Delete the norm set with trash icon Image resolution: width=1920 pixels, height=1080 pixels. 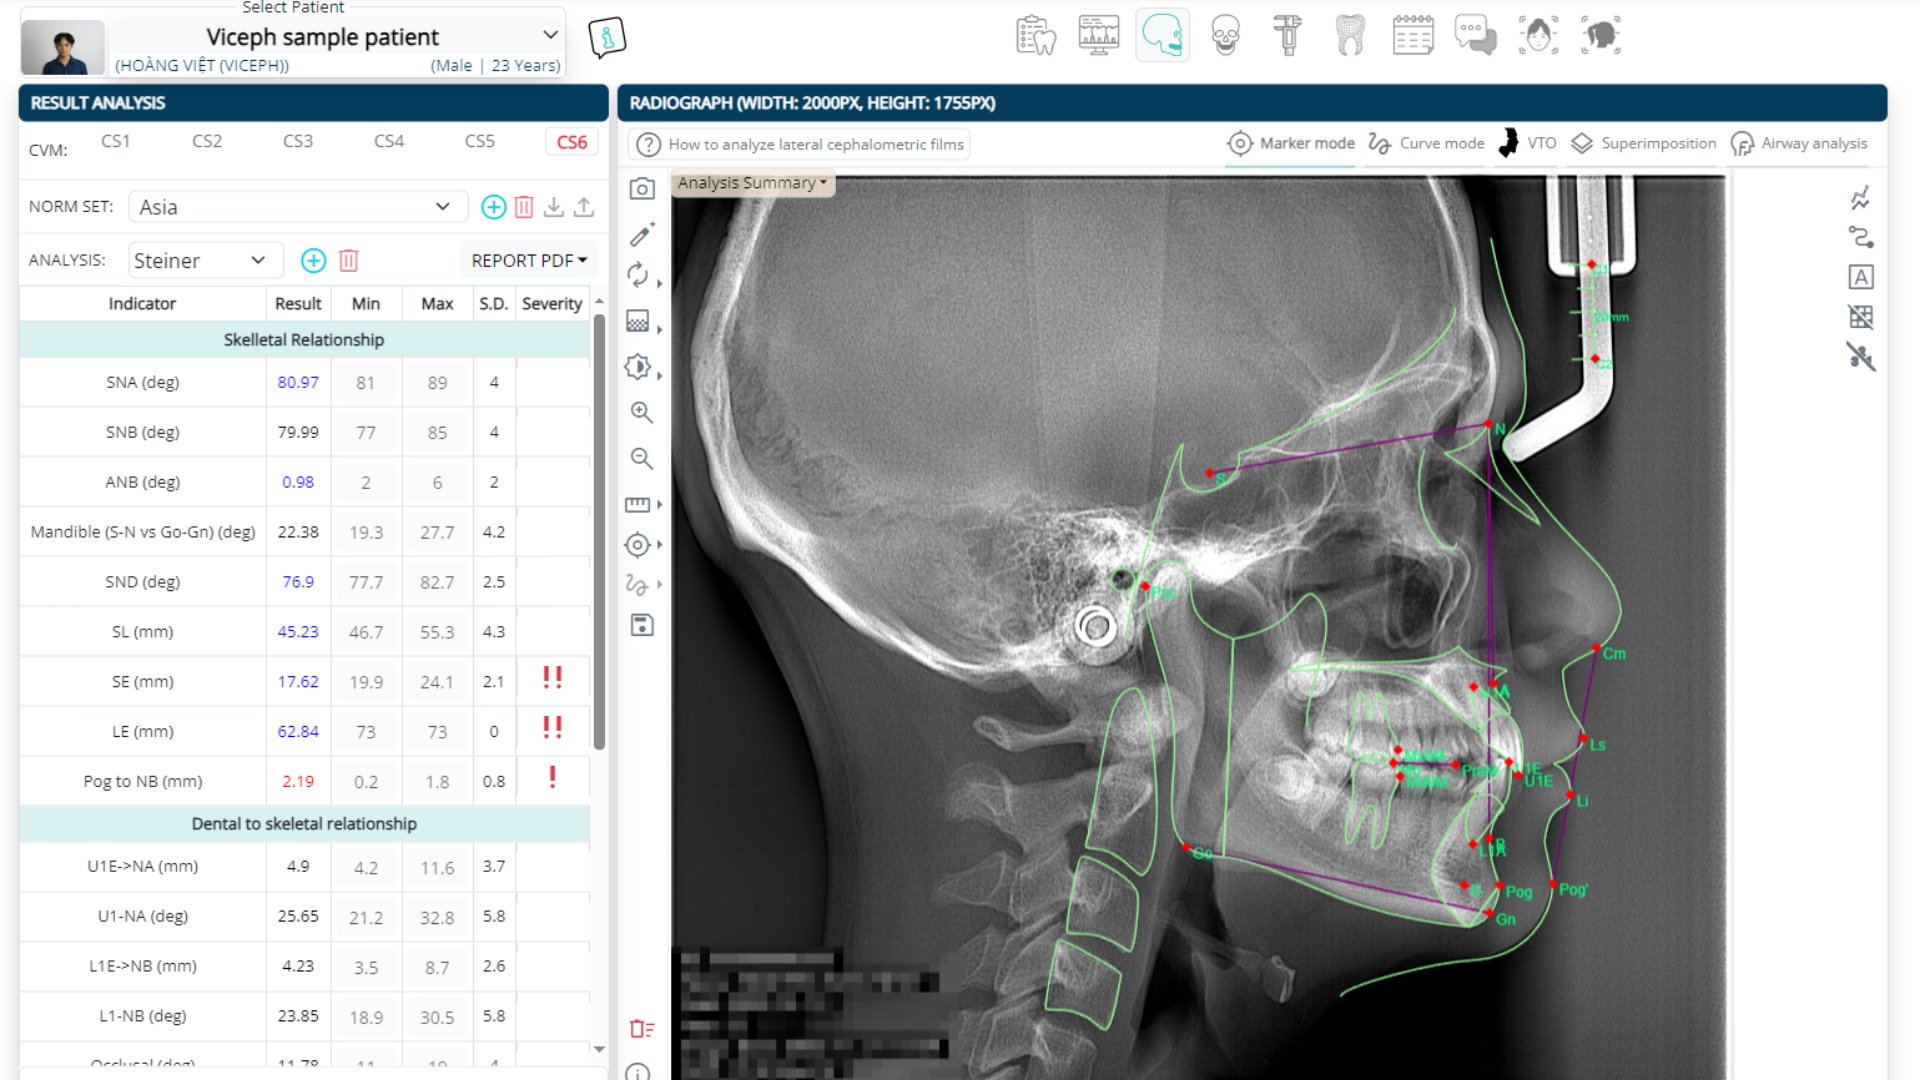(524, 207)
